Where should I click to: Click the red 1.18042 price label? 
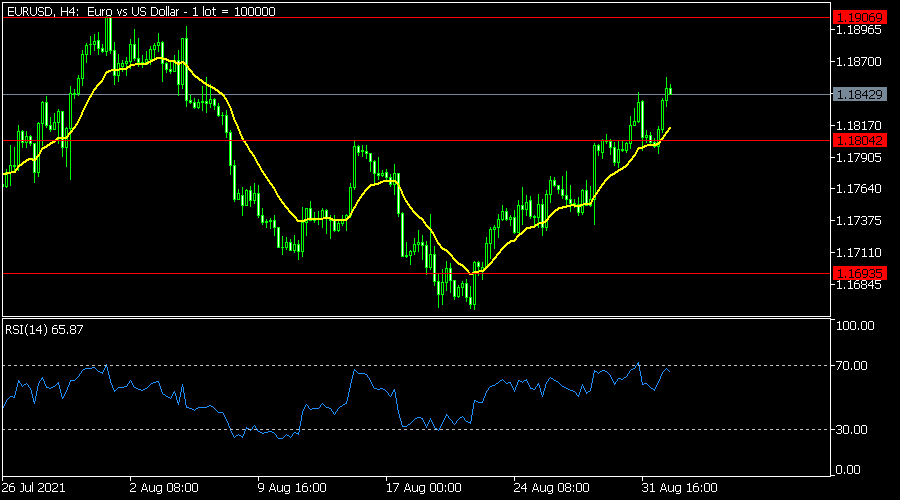pos(860,141)
